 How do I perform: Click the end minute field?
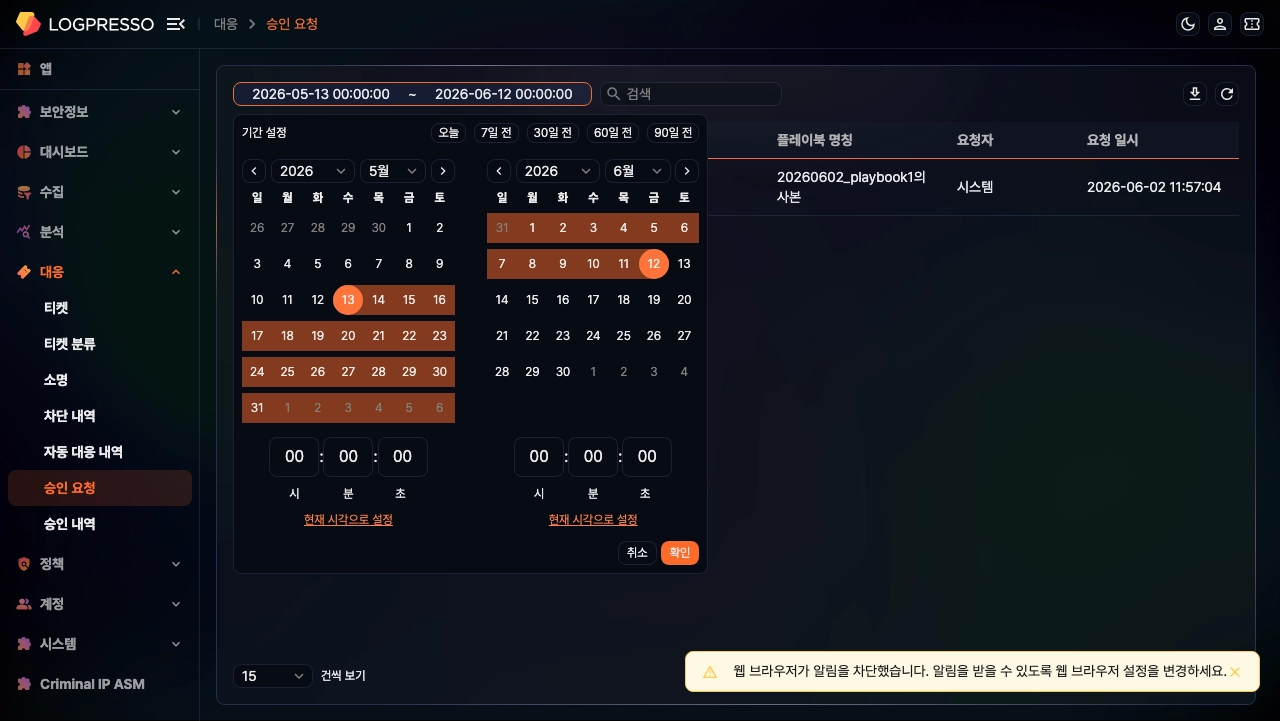(593, 457)
